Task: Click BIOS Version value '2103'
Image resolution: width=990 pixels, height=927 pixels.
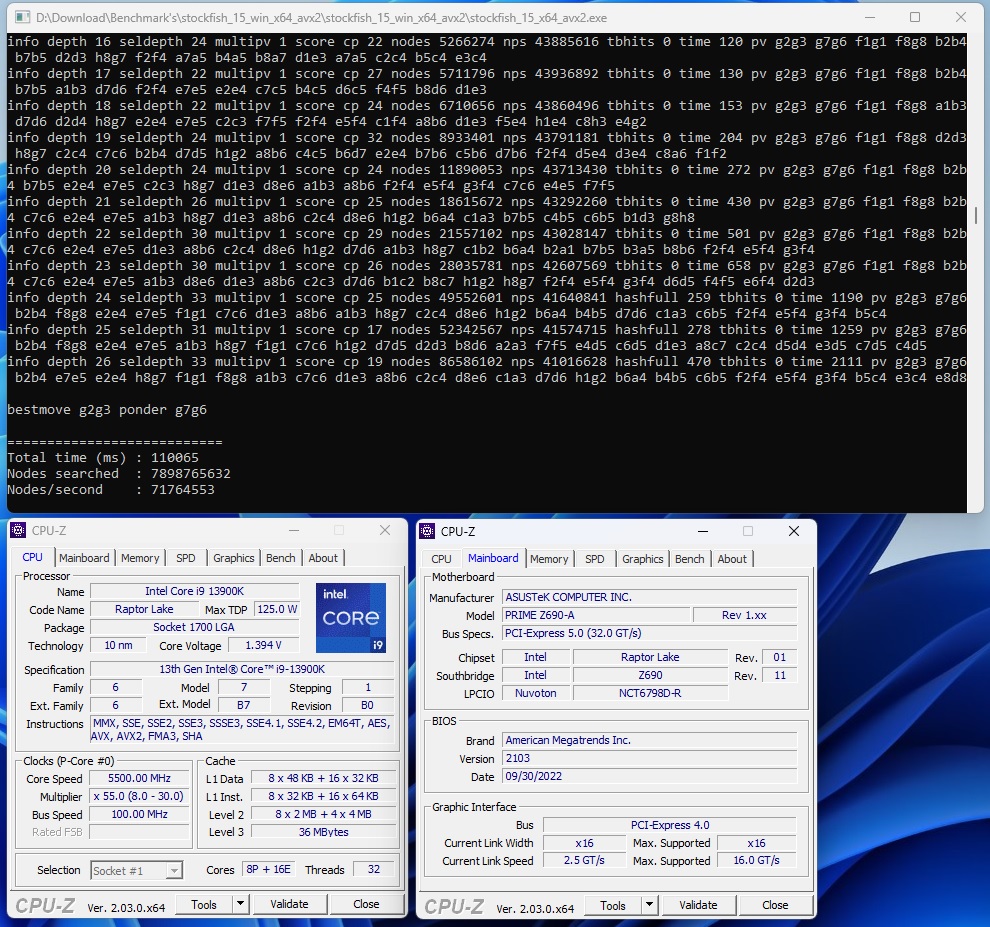Action: [650, 758]
